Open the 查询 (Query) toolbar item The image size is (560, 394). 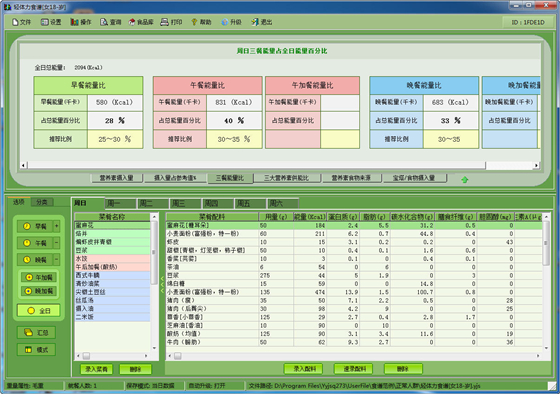click(110, 22)
